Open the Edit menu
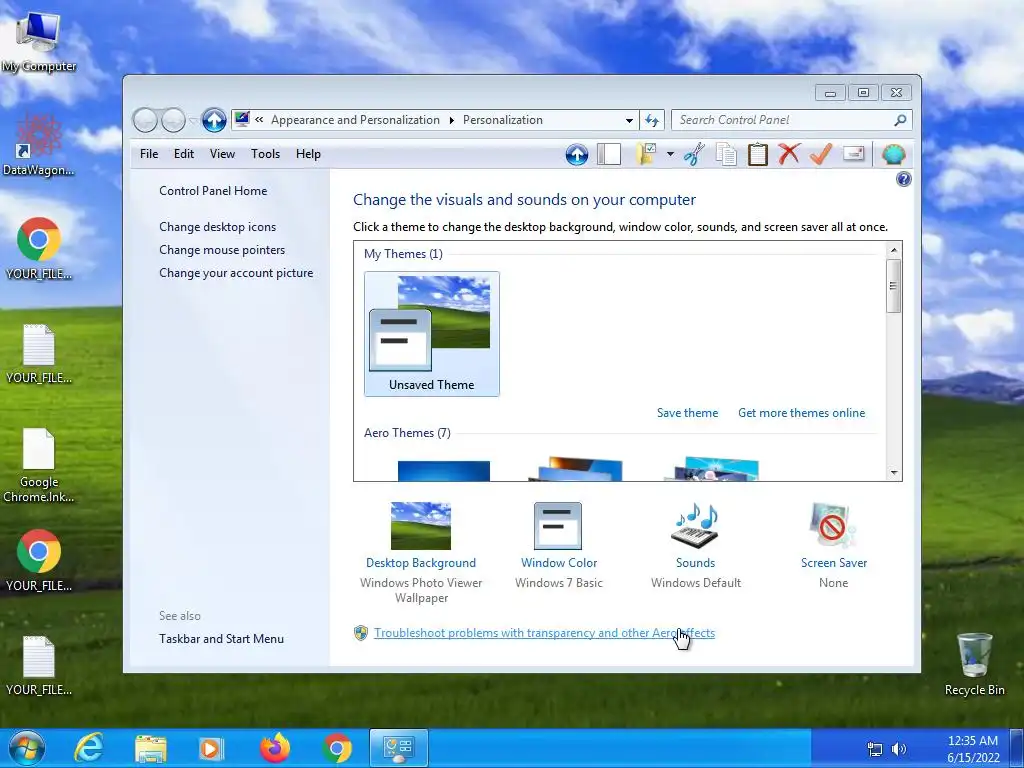Image resolution: width=1024 pixels, height=768 pixels. pyautogui.click(x=184, y=154)
